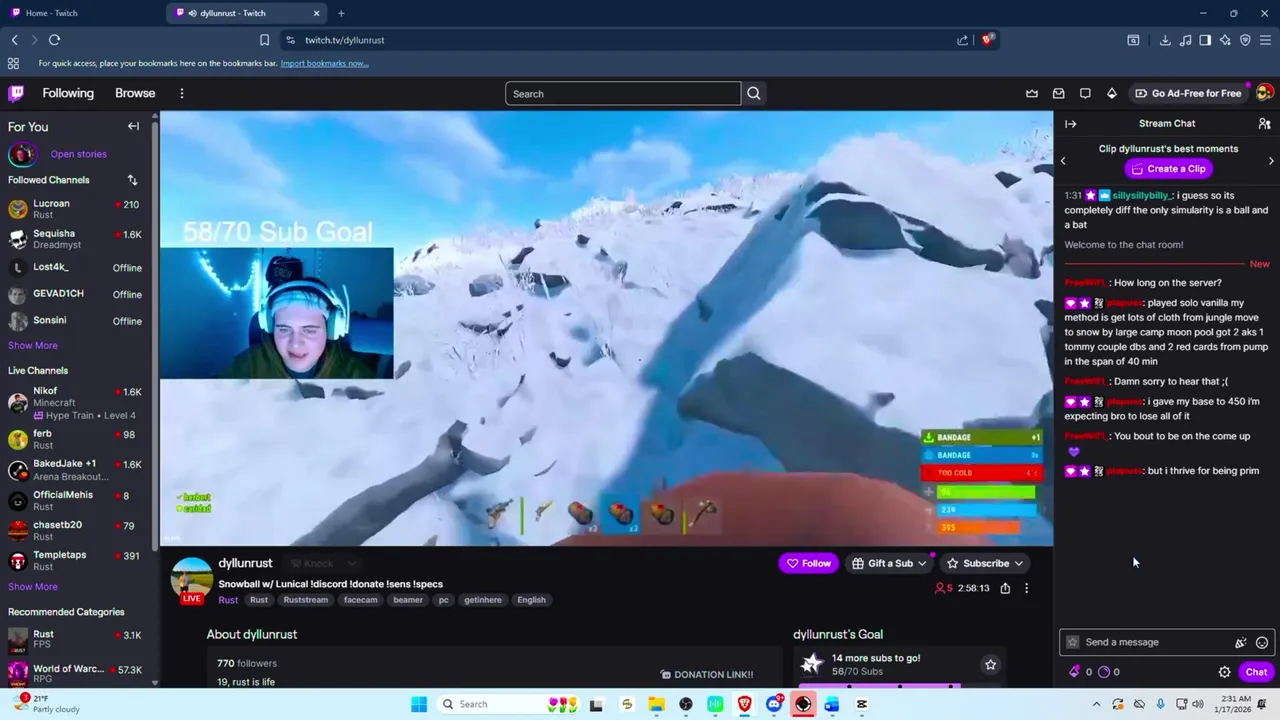The width and height of the screenshot is (1280, 720).
Task: Toggle the Brave sidebar panel icon
Action: point(1205,40)
